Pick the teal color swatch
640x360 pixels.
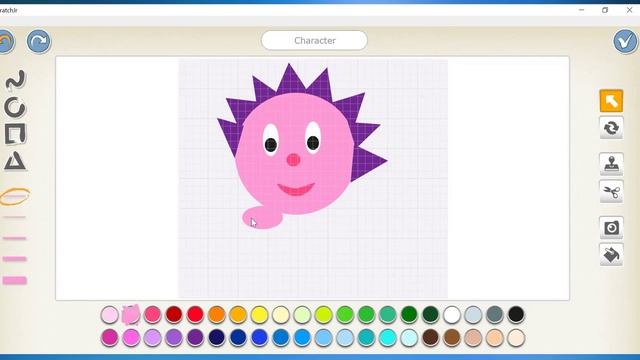tap(366, 338)
